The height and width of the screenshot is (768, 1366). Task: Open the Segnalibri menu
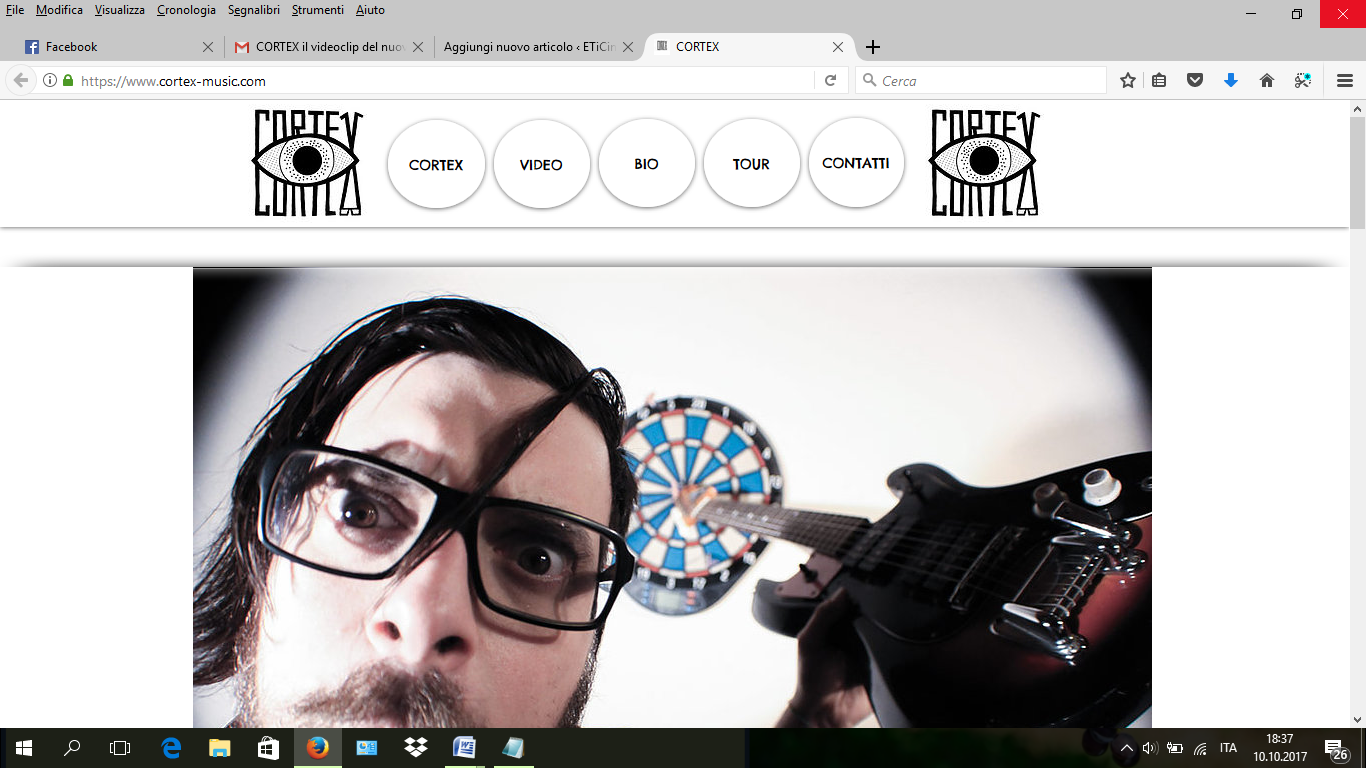253,10
